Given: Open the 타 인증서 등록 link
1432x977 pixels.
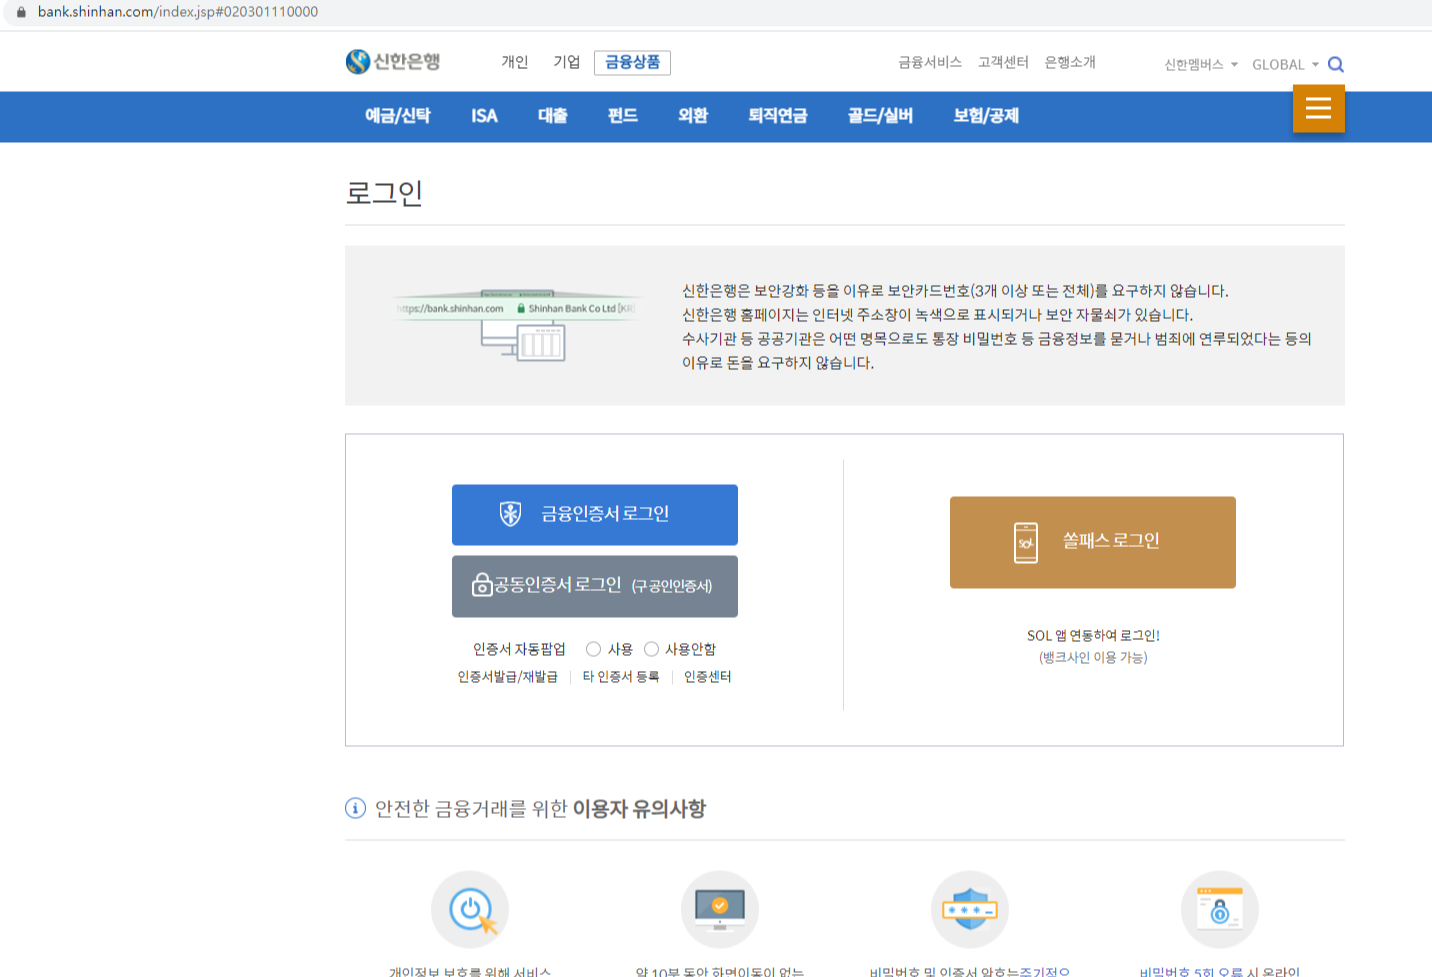Looking at the screenshot, I should (x=621, y=677).
